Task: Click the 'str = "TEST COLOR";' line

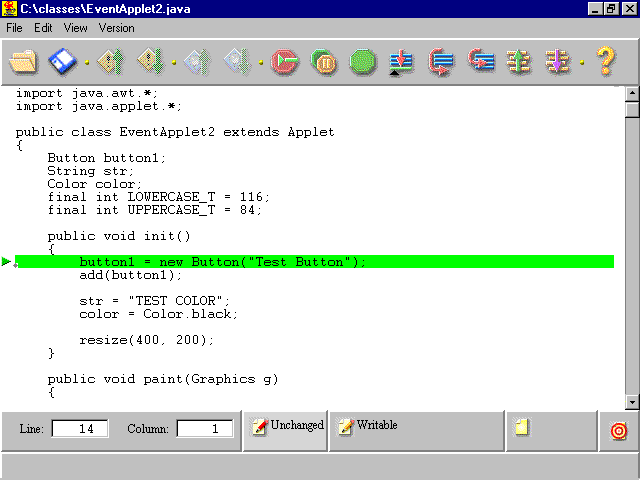Action: [155, 301]
